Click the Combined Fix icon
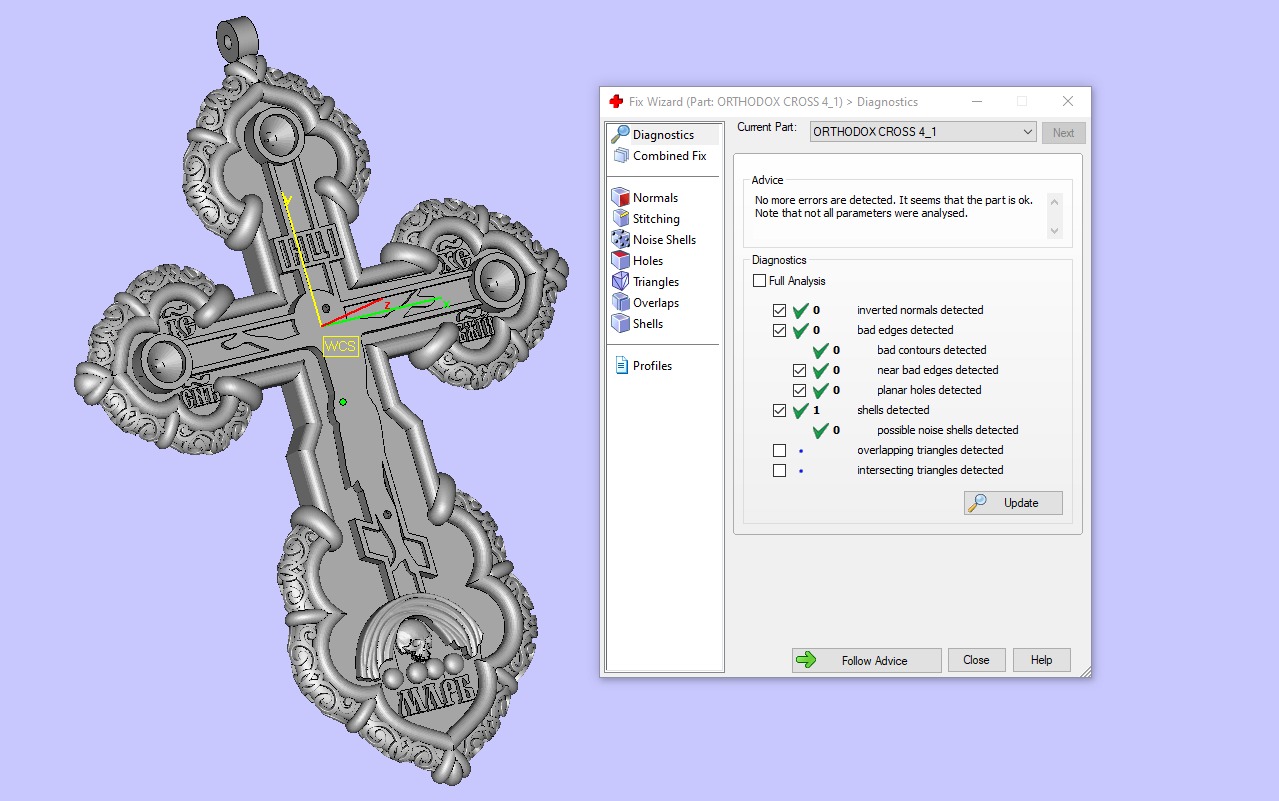The height and width of the screenshot is (801, 1279). (620, 156)
